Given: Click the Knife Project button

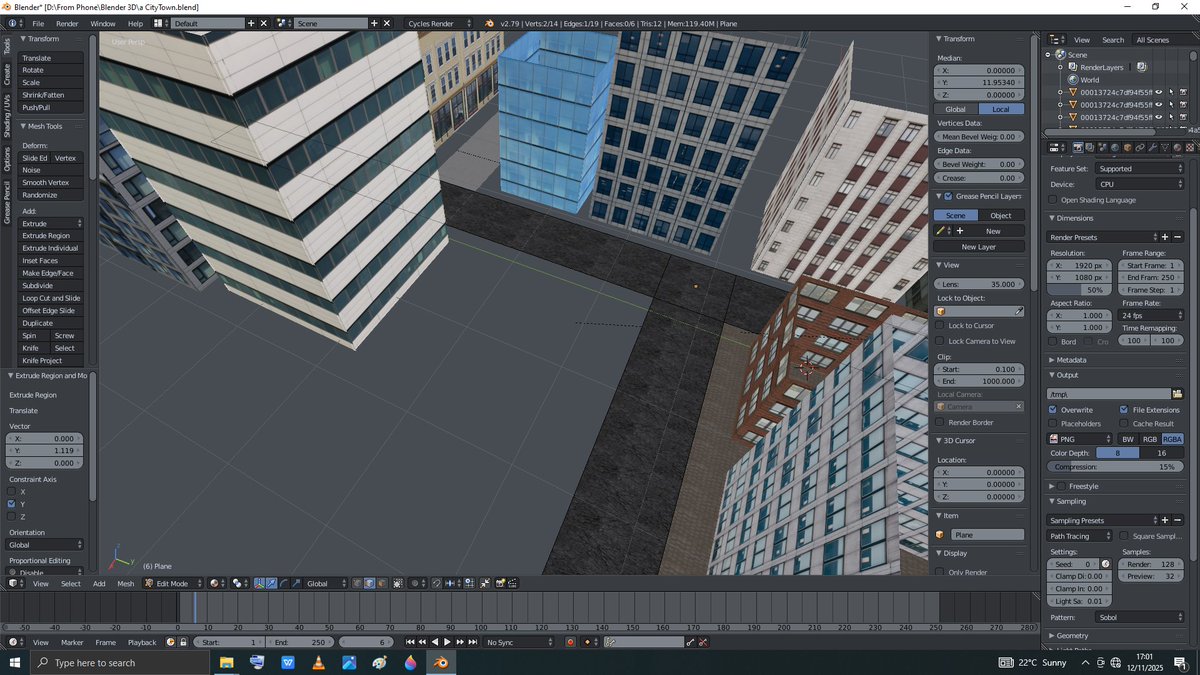Looking at the screenshot, I should pyautogui.click(x=50, y=361).
